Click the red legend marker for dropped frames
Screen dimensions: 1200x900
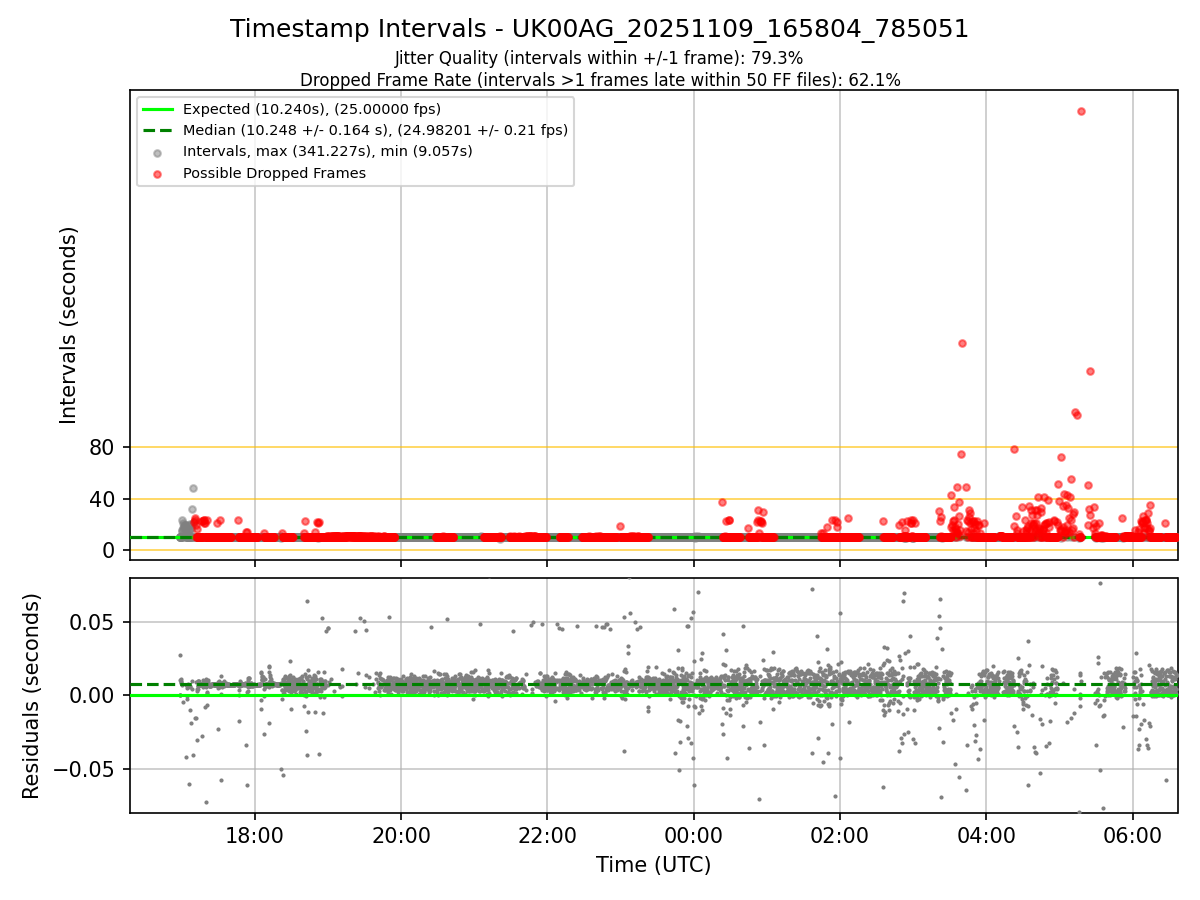tap(159, 173)
